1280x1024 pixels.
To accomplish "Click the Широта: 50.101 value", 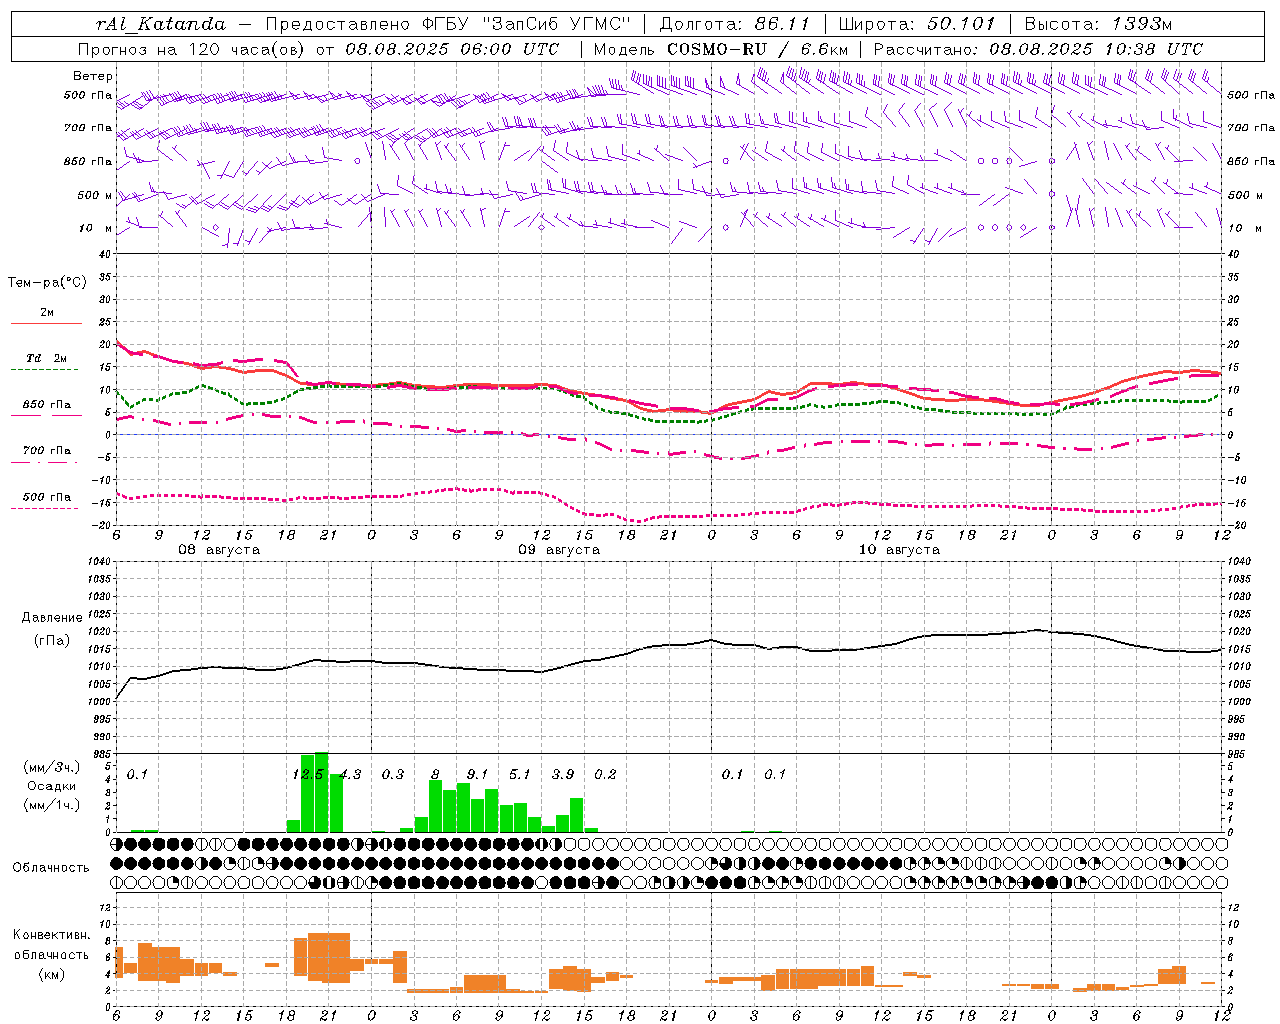I will pyautogui.click(x=917, y=24).
